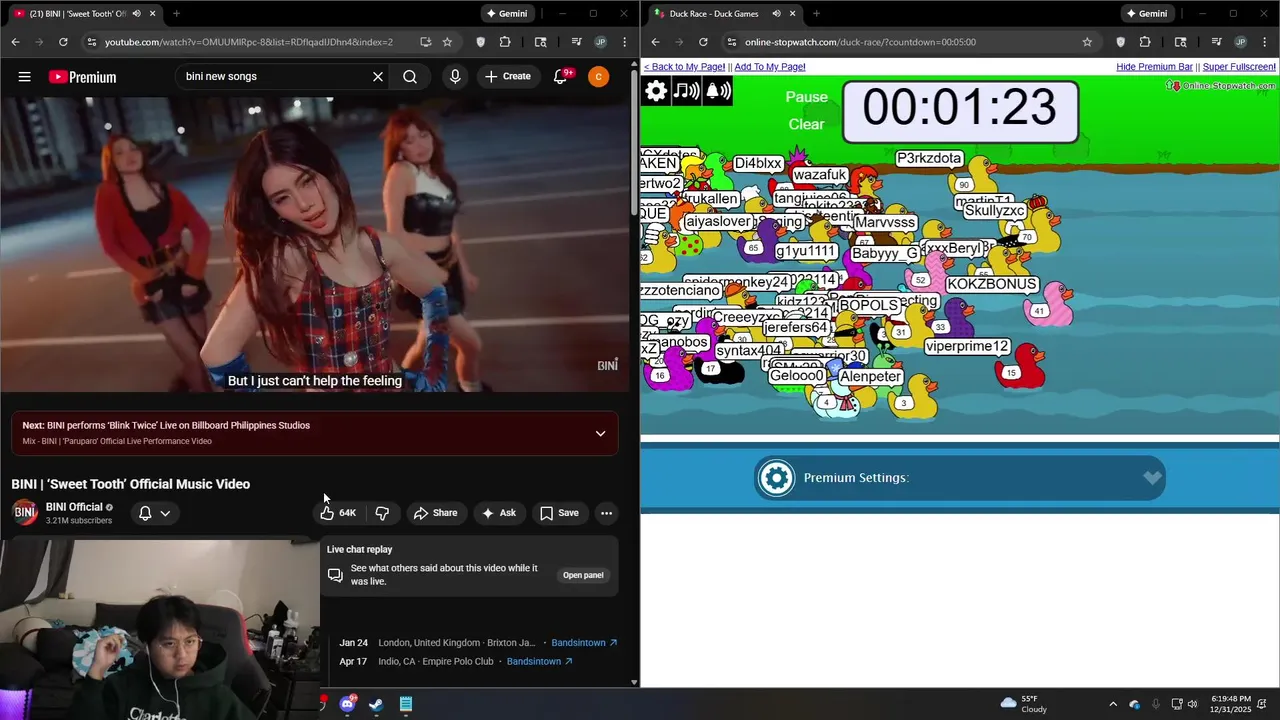This screenshot has width=1280, height=720.
Task: Share the Sweet Tooth video
Action: 435,513
